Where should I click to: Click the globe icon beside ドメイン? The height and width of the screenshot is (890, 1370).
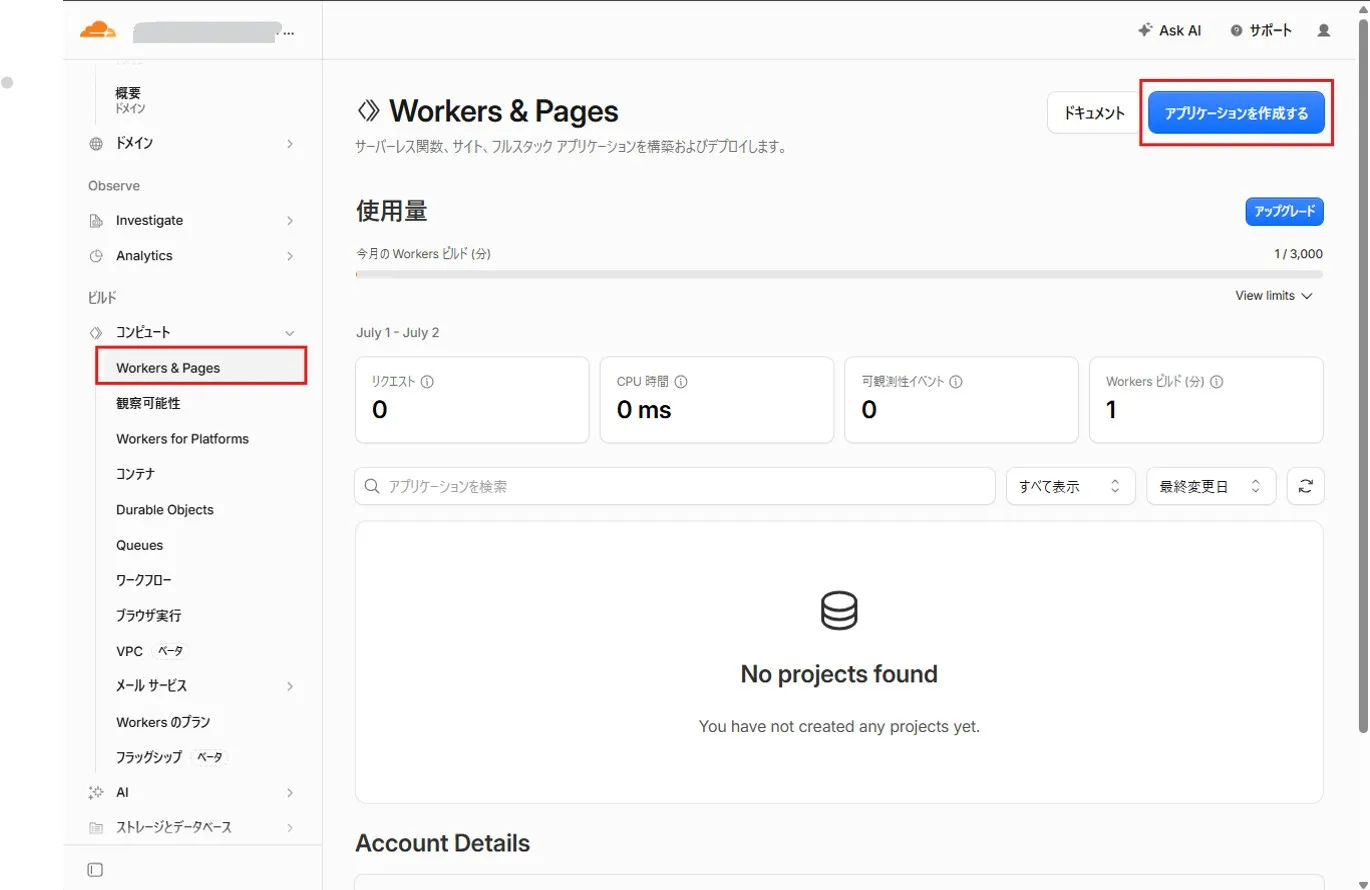tap(96, 143)
